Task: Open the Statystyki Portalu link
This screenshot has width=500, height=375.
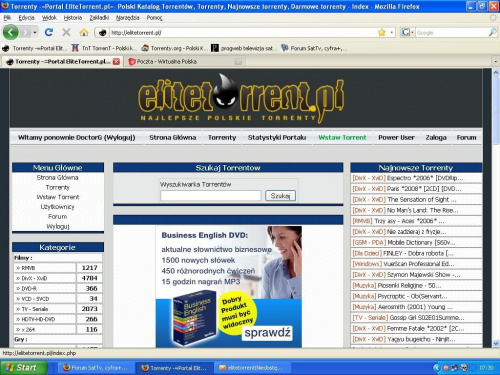Action: (277, 137)
